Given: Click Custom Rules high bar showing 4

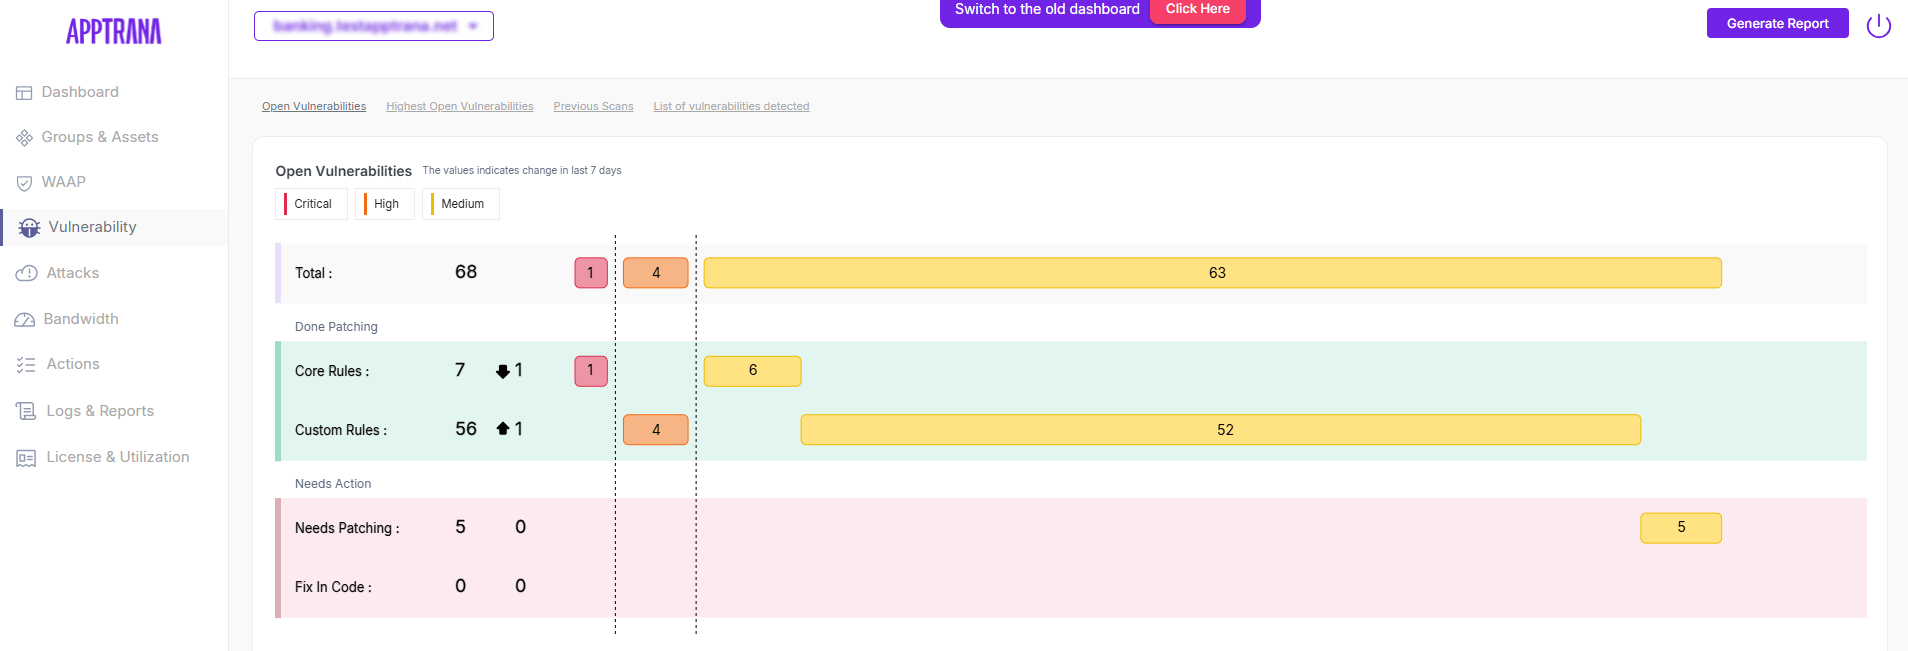Looking at the screenshot, I should pos(656,430).
